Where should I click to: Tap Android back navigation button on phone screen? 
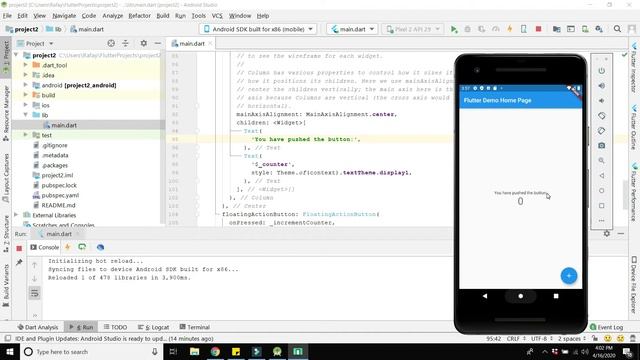485,296
